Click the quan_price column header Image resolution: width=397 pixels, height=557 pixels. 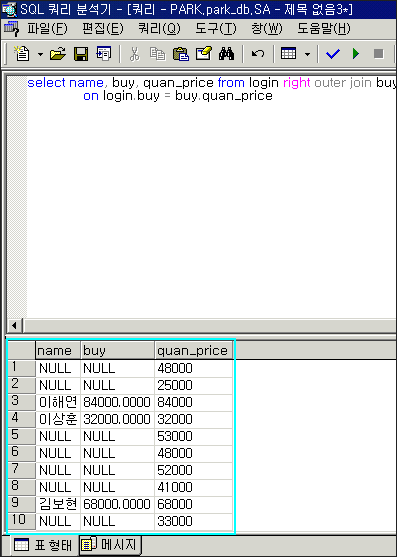pos(194,351)
